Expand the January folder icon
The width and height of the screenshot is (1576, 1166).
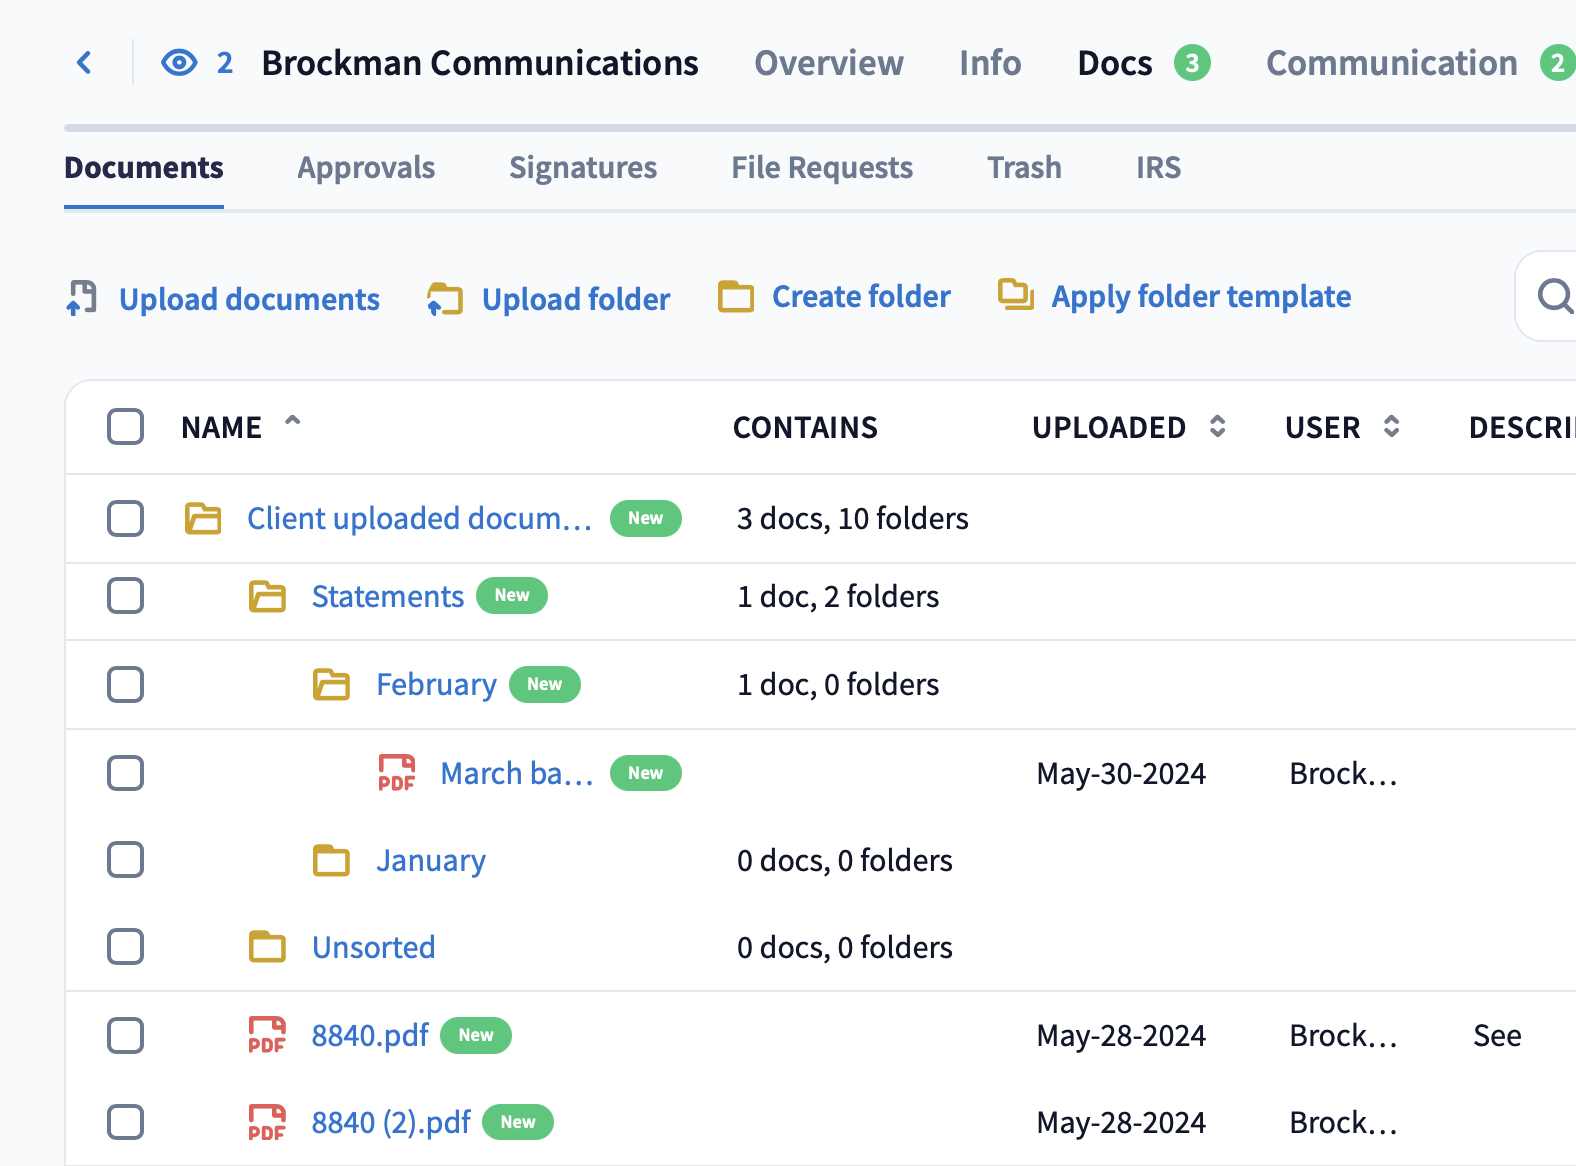pyautogui.click(x=331, y=860)
